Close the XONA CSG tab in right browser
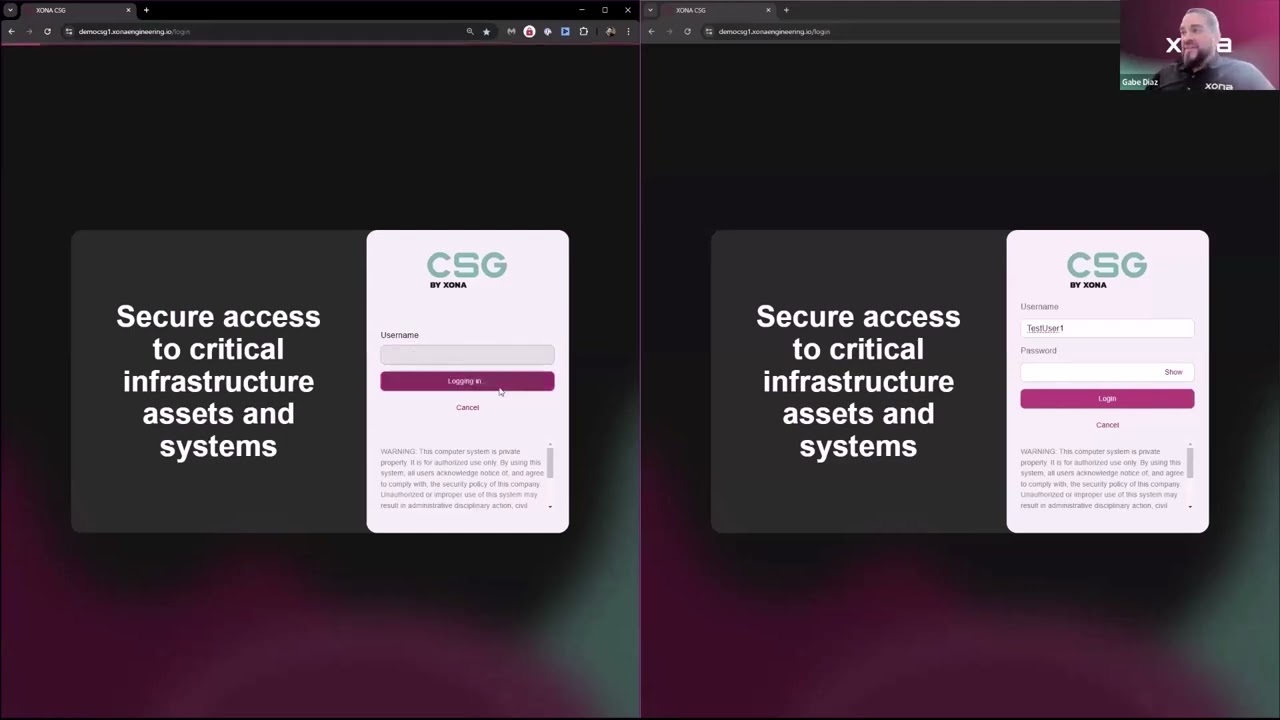Viewport: 1280px width, 720px height. [x=768, y=10]
